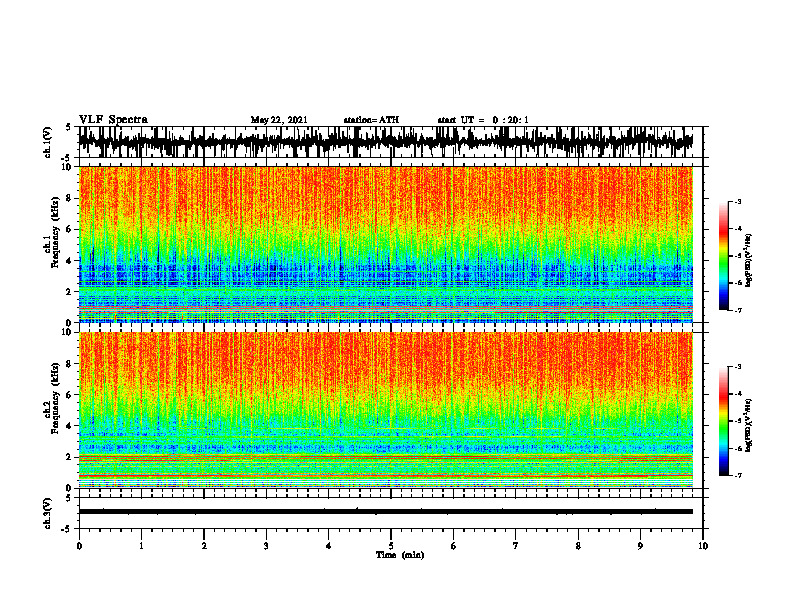
Task: Click the ch.3(V) black waveform band
Action: (386, 512)
